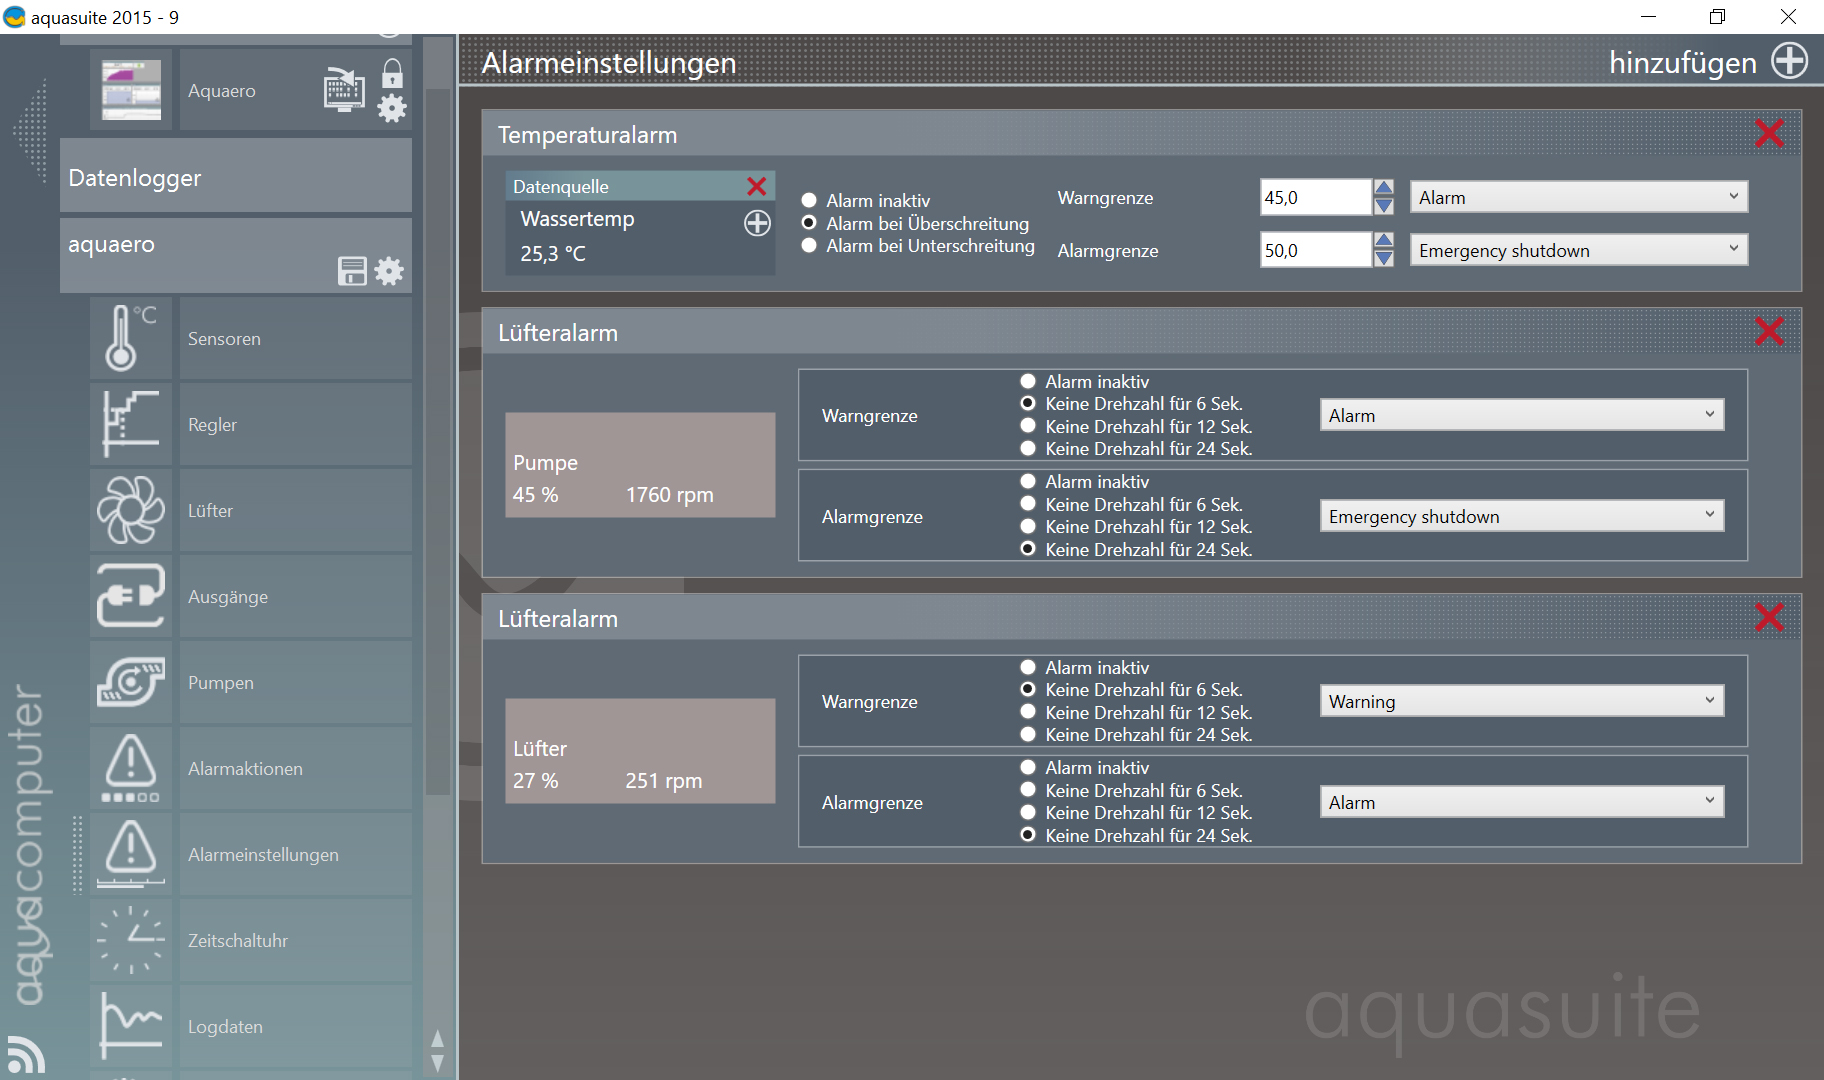Remove the Temperaturalarm with red X
1824x1080 pixels.
click(x=1769, y=133)
